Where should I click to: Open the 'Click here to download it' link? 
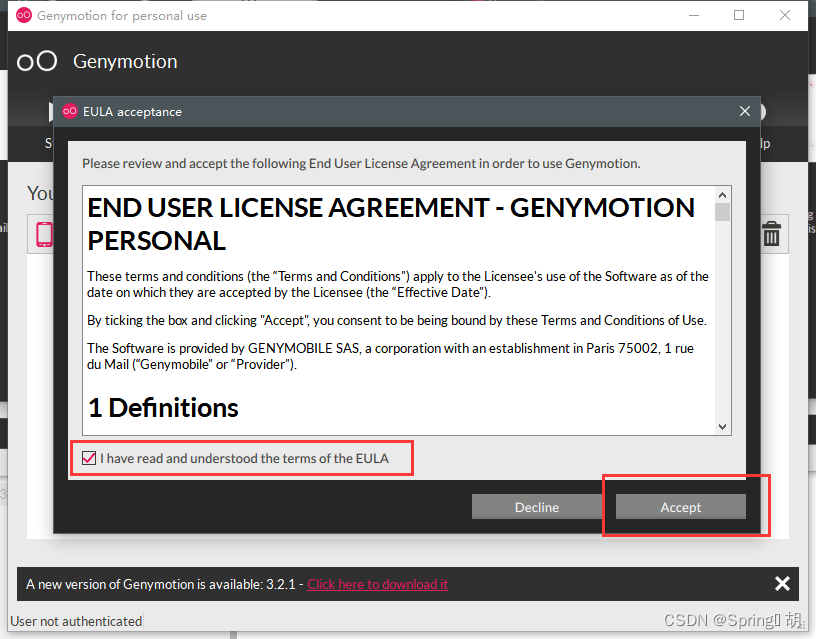coord(377,584)
